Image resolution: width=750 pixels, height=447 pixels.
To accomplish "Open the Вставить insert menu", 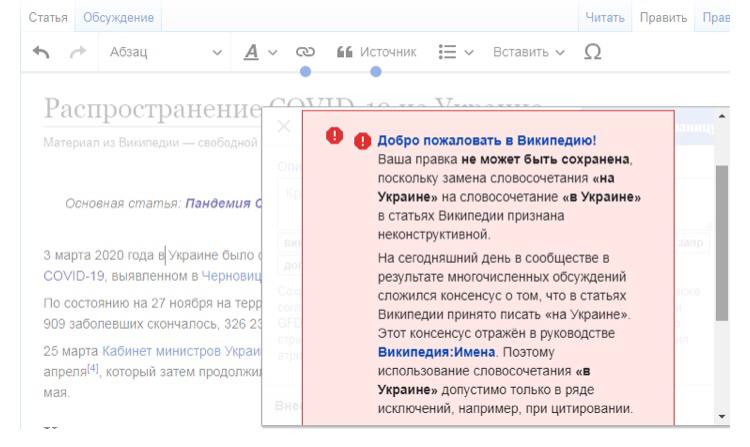I will click(529, 52).
